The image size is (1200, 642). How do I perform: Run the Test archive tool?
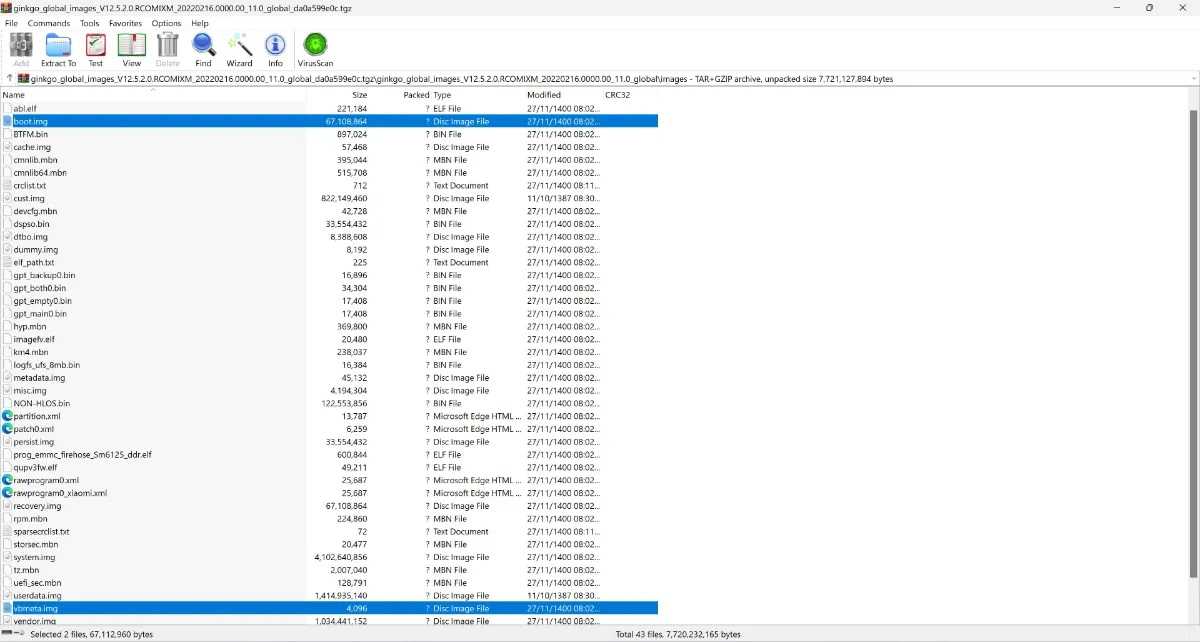point(96,49)
